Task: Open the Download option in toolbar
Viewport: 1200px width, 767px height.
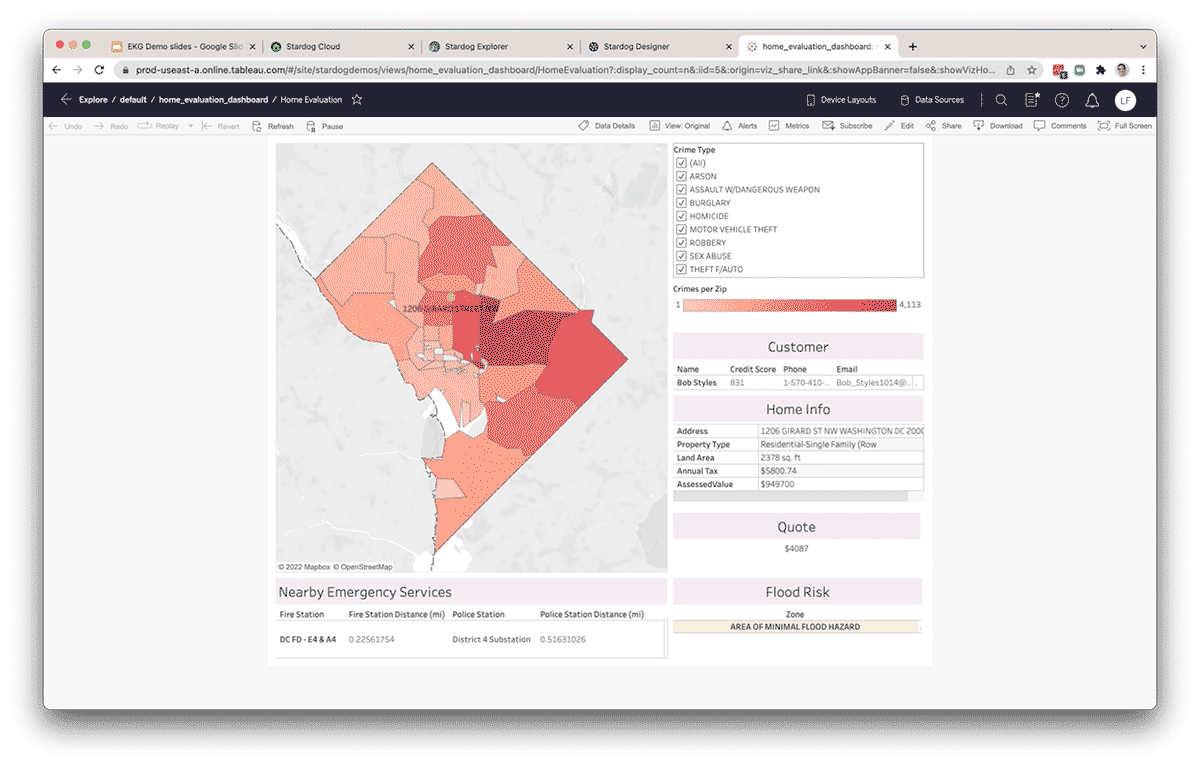Action: [x=998, y=126]
